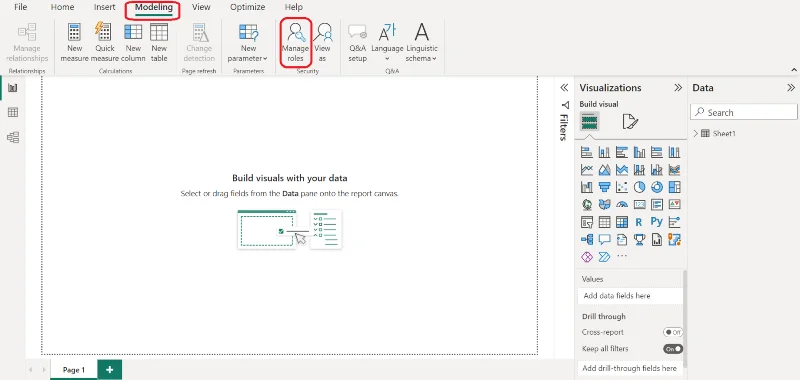Viewport: 800px width, 380px height.
Task: Insert a scatter chart visual
Action: (622, 187)
